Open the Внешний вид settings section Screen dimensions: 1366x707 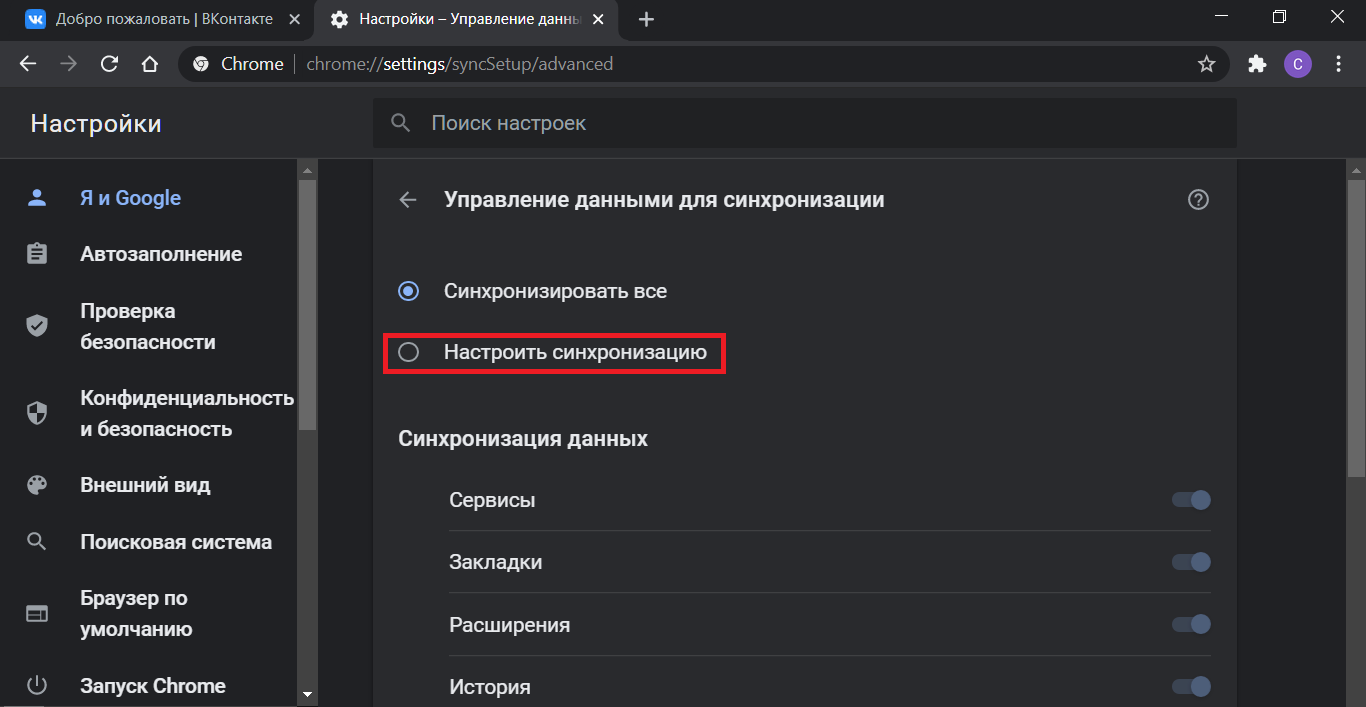[x=145, y=485]
